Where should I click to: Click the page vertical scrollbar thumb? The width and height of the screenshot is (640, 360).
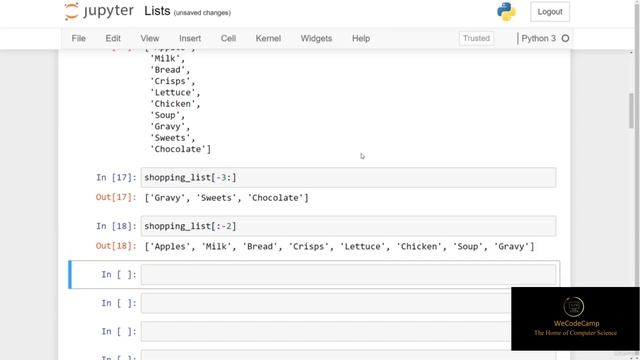coord(631,111)
